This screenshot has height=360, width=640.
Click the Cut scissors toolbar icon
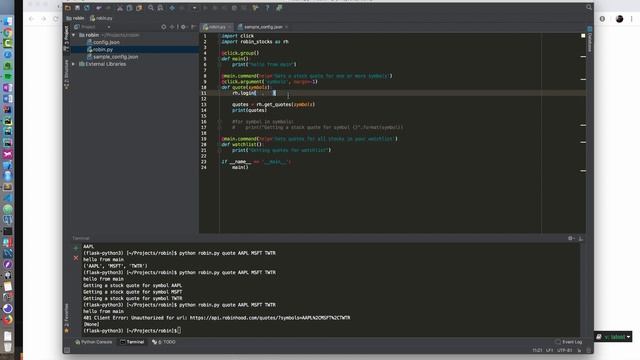120,8
